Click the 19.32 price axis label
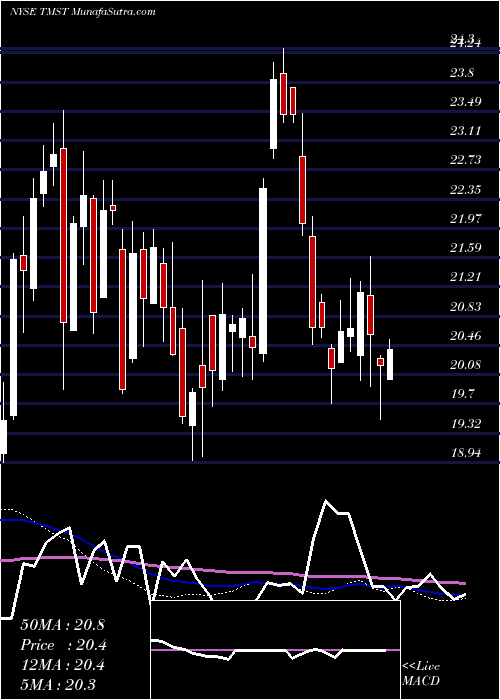 (465, 423)
